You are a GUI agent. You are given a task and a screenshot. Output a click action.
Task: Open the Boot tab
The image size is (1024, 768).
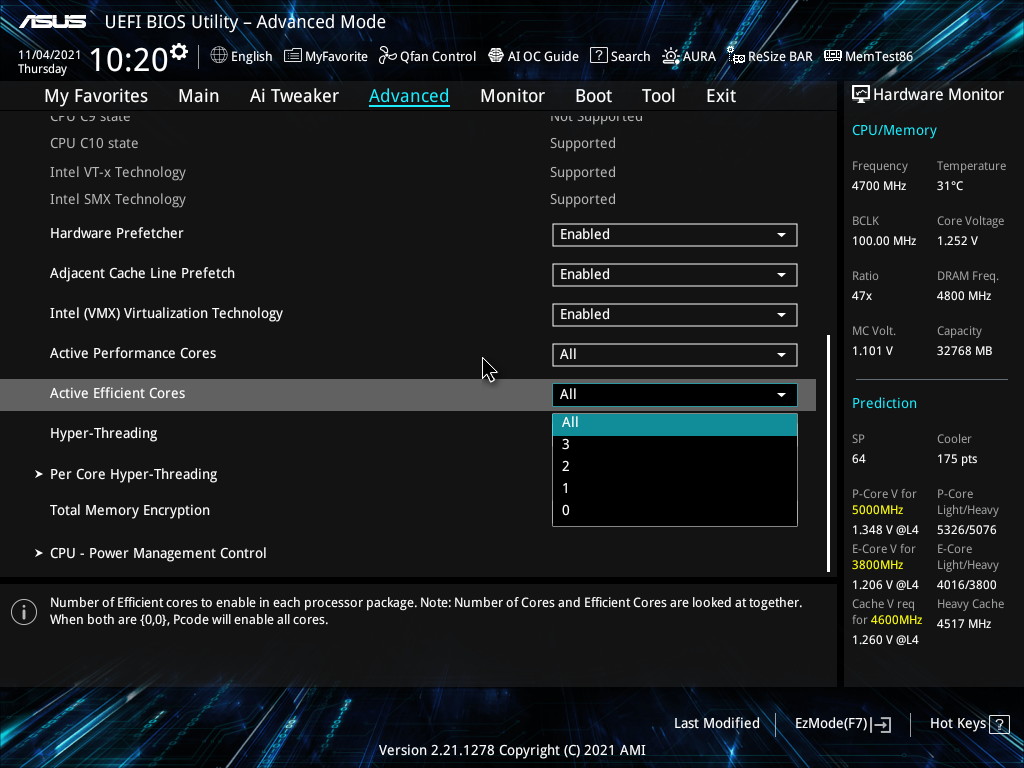[x=593, y=96]
